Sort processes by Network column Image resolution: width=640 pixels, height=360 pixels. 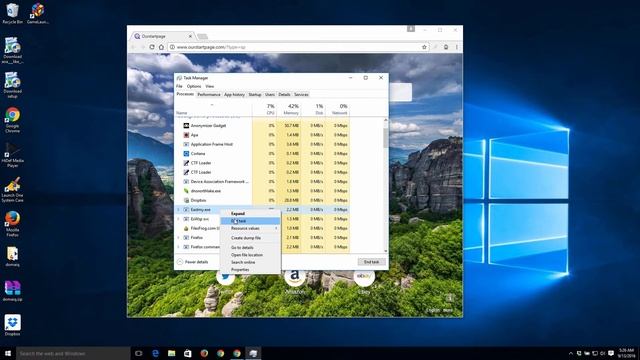[x=337, y=109]
